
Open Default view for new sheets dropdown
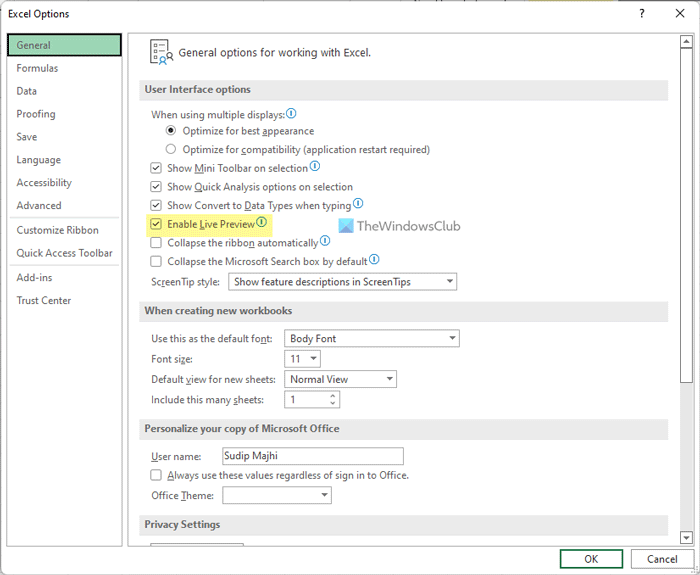point(340,379)
